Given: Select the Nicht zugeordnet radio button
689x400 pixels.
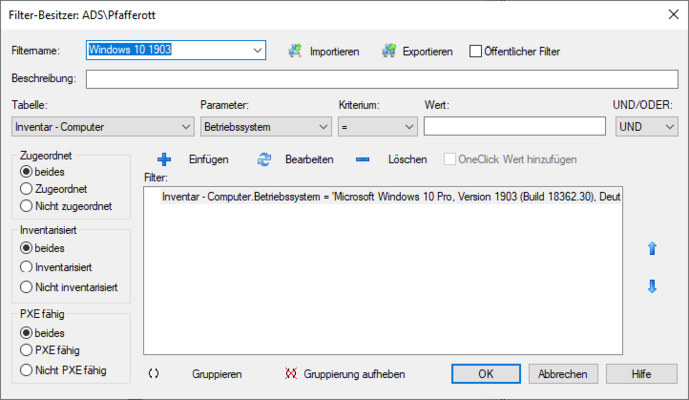Looking at the screenshot, I should coord(26,207).
